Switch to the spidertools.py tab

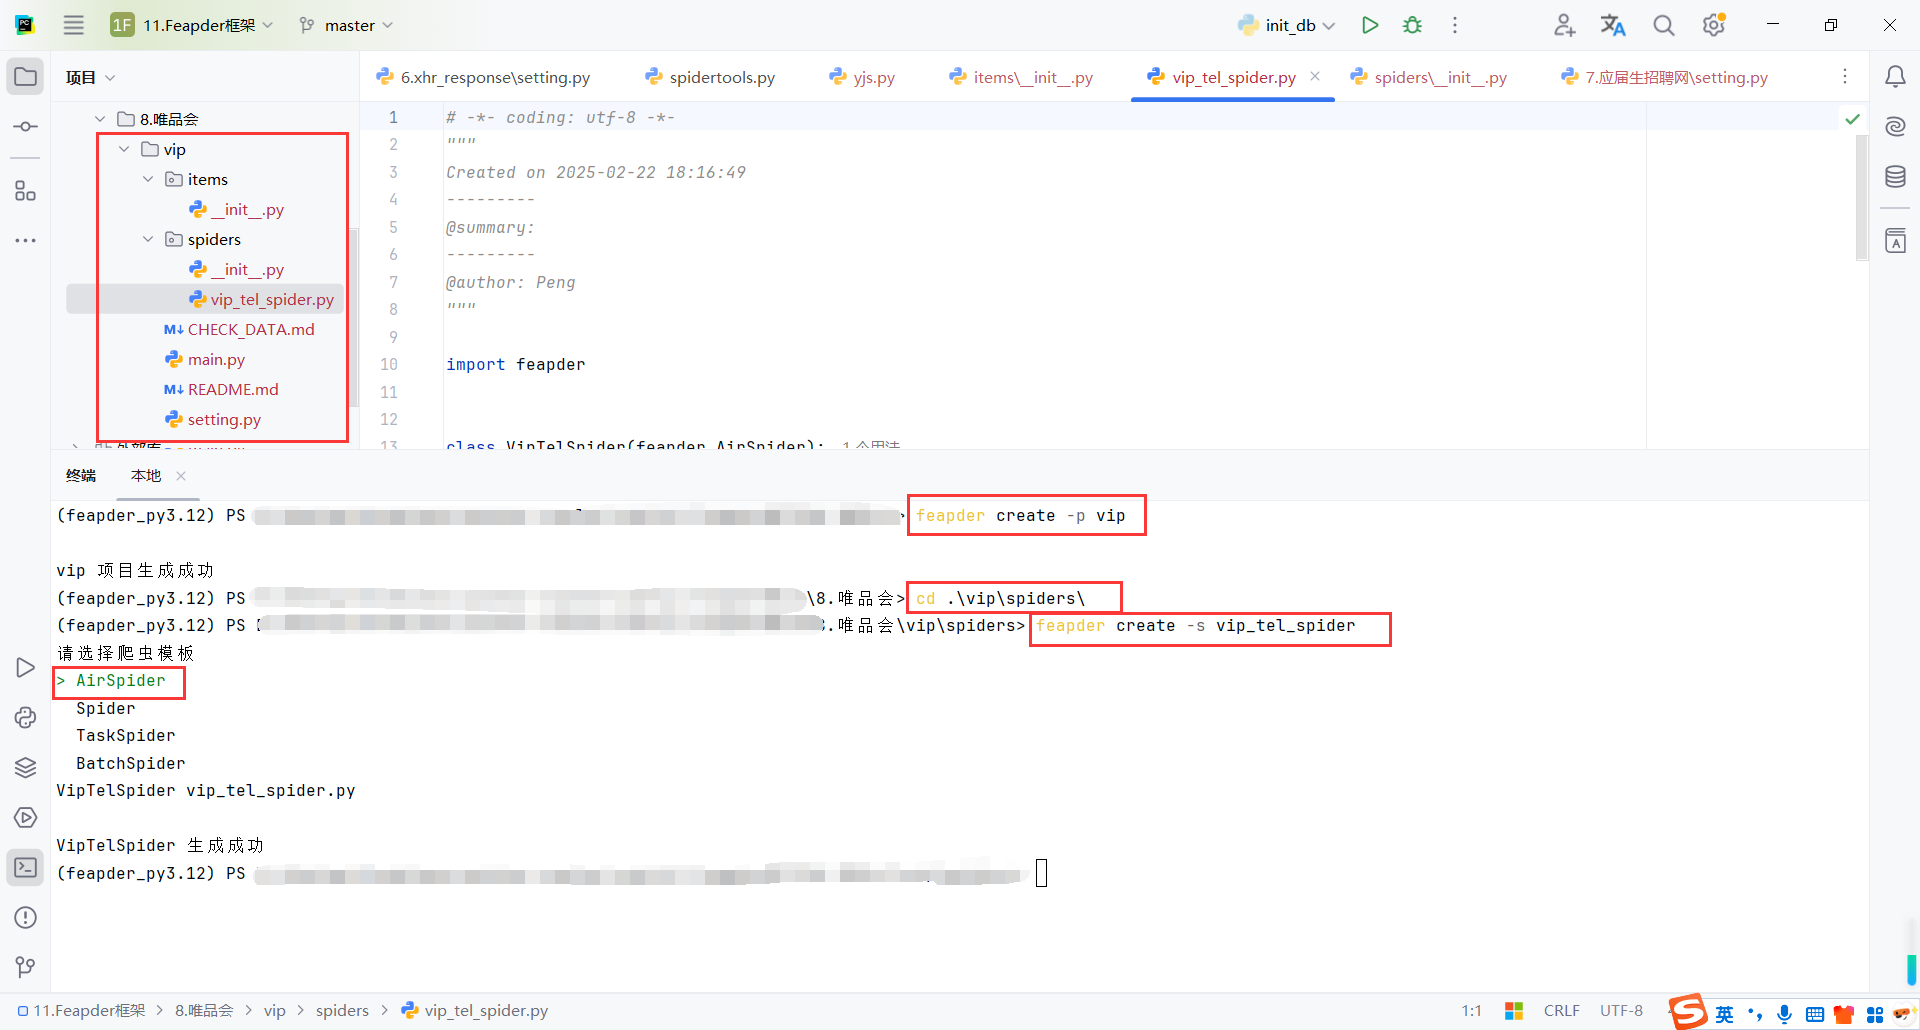coord(720,76)
